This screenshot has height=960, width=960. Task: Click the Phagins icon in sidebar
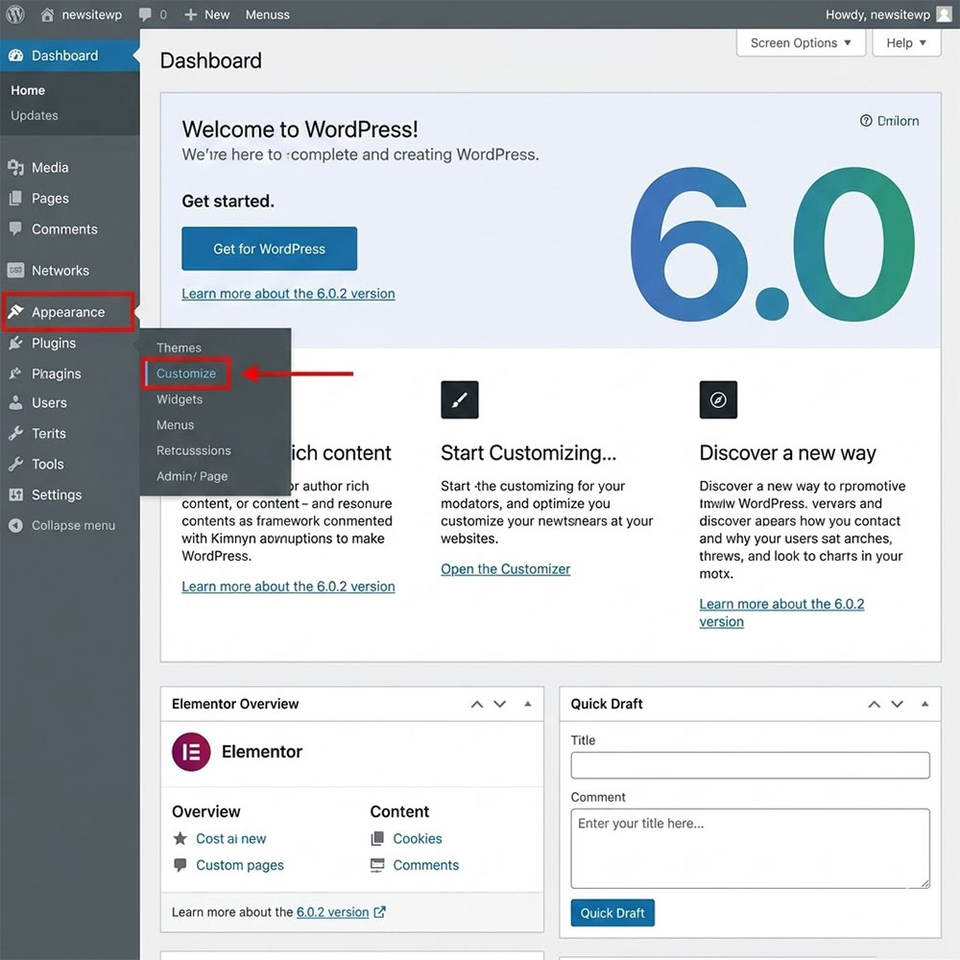point(16,373)
